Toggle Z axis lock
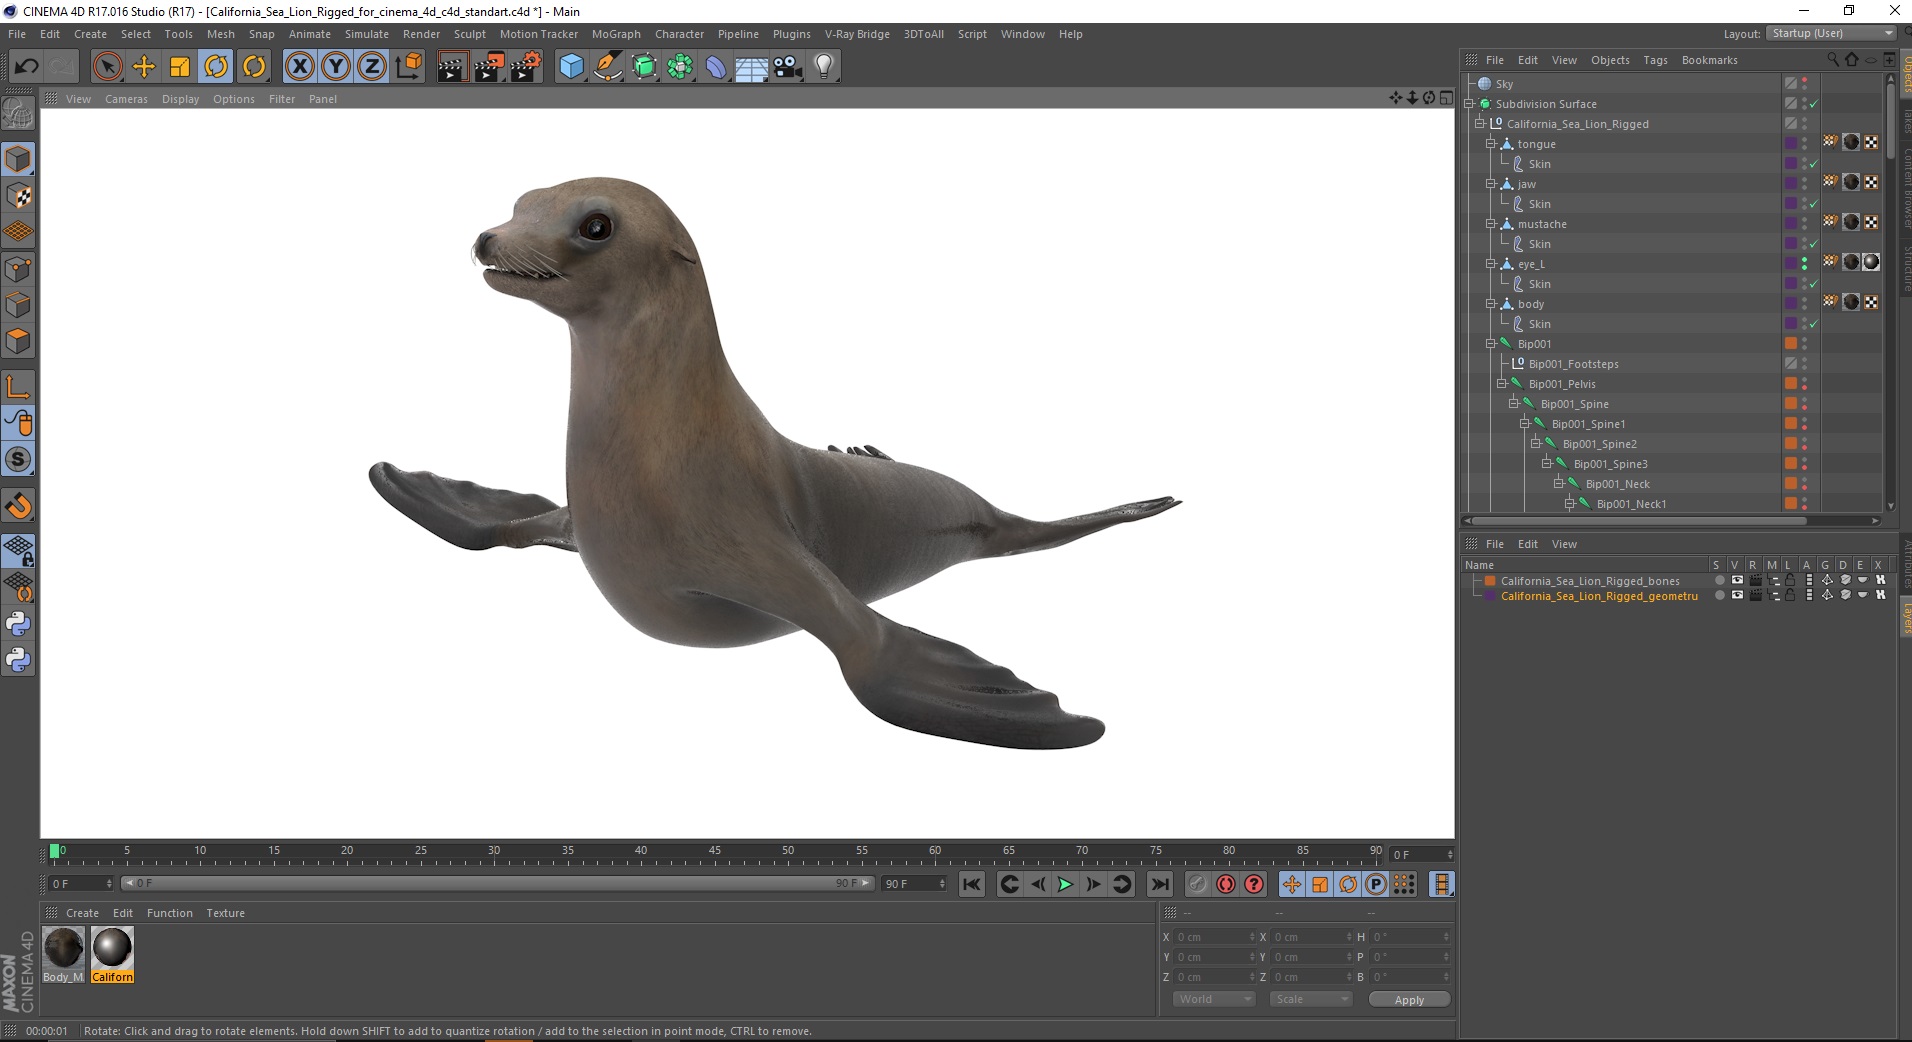Viewport: 1912px width, 1042px height. pyautogui.click(x=372, y=67)
